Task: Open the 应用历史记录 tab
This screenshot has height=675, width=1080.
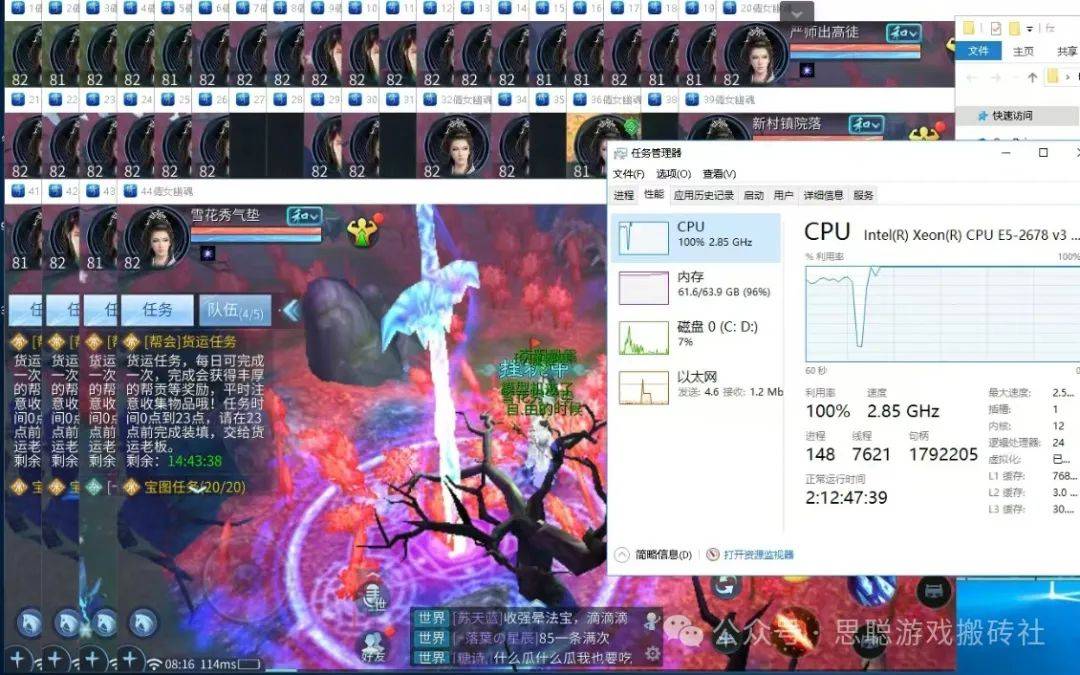Action: pyautogui.click(x=703, y=195)
